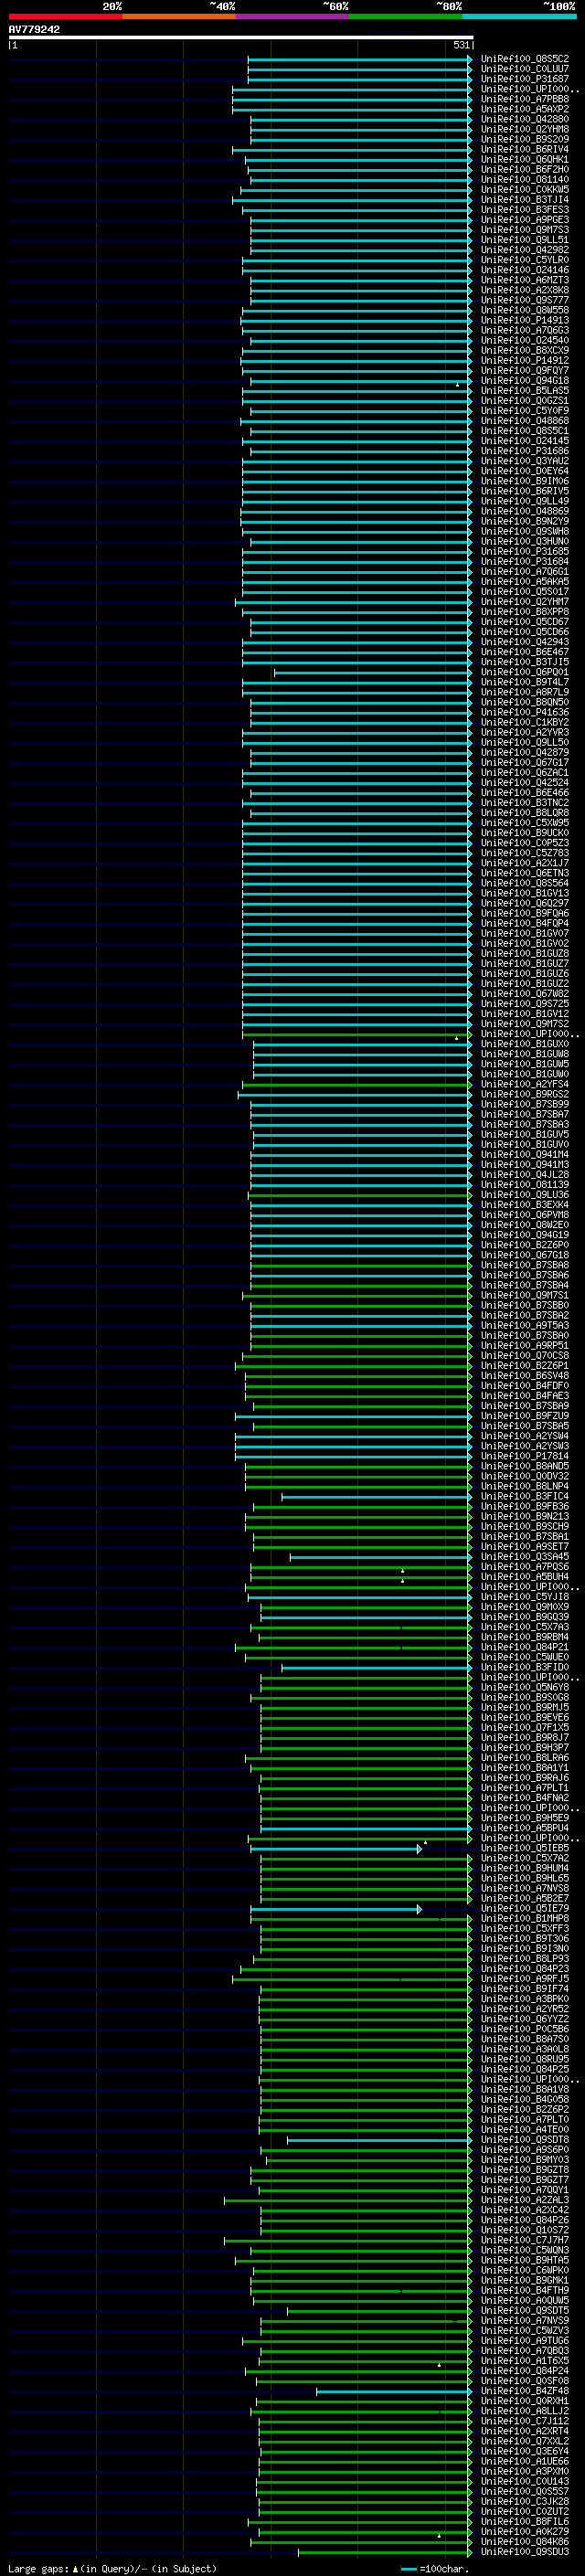Select the UniRef100_Q6PVM8 label
This screenshot has height=2576, width=585.
525,1215
